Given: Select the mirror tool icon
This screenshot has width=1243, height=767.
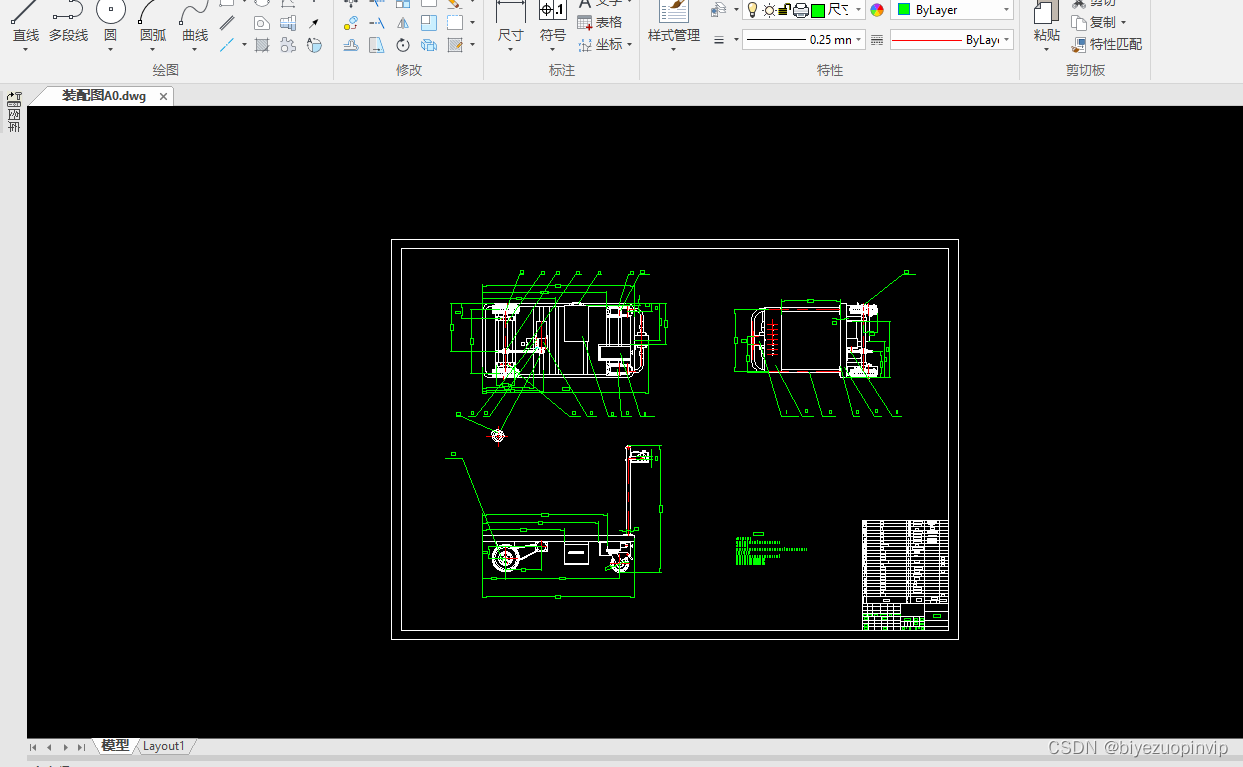Looking at the screenshot, I should [403, 23].
